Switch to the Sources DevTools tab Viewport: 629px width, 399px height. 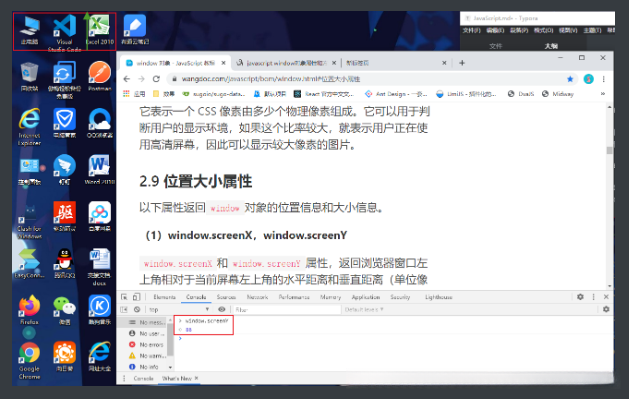[226, 297]
